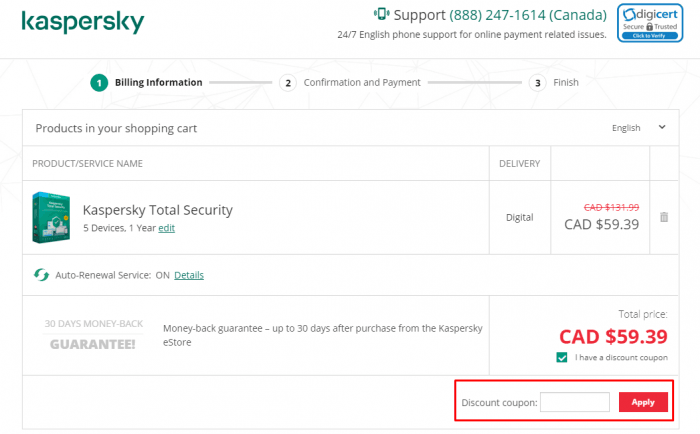Go to Billing Information step
Screen dimensions: 700x434
pyautogui.click(x=158, y=83)
